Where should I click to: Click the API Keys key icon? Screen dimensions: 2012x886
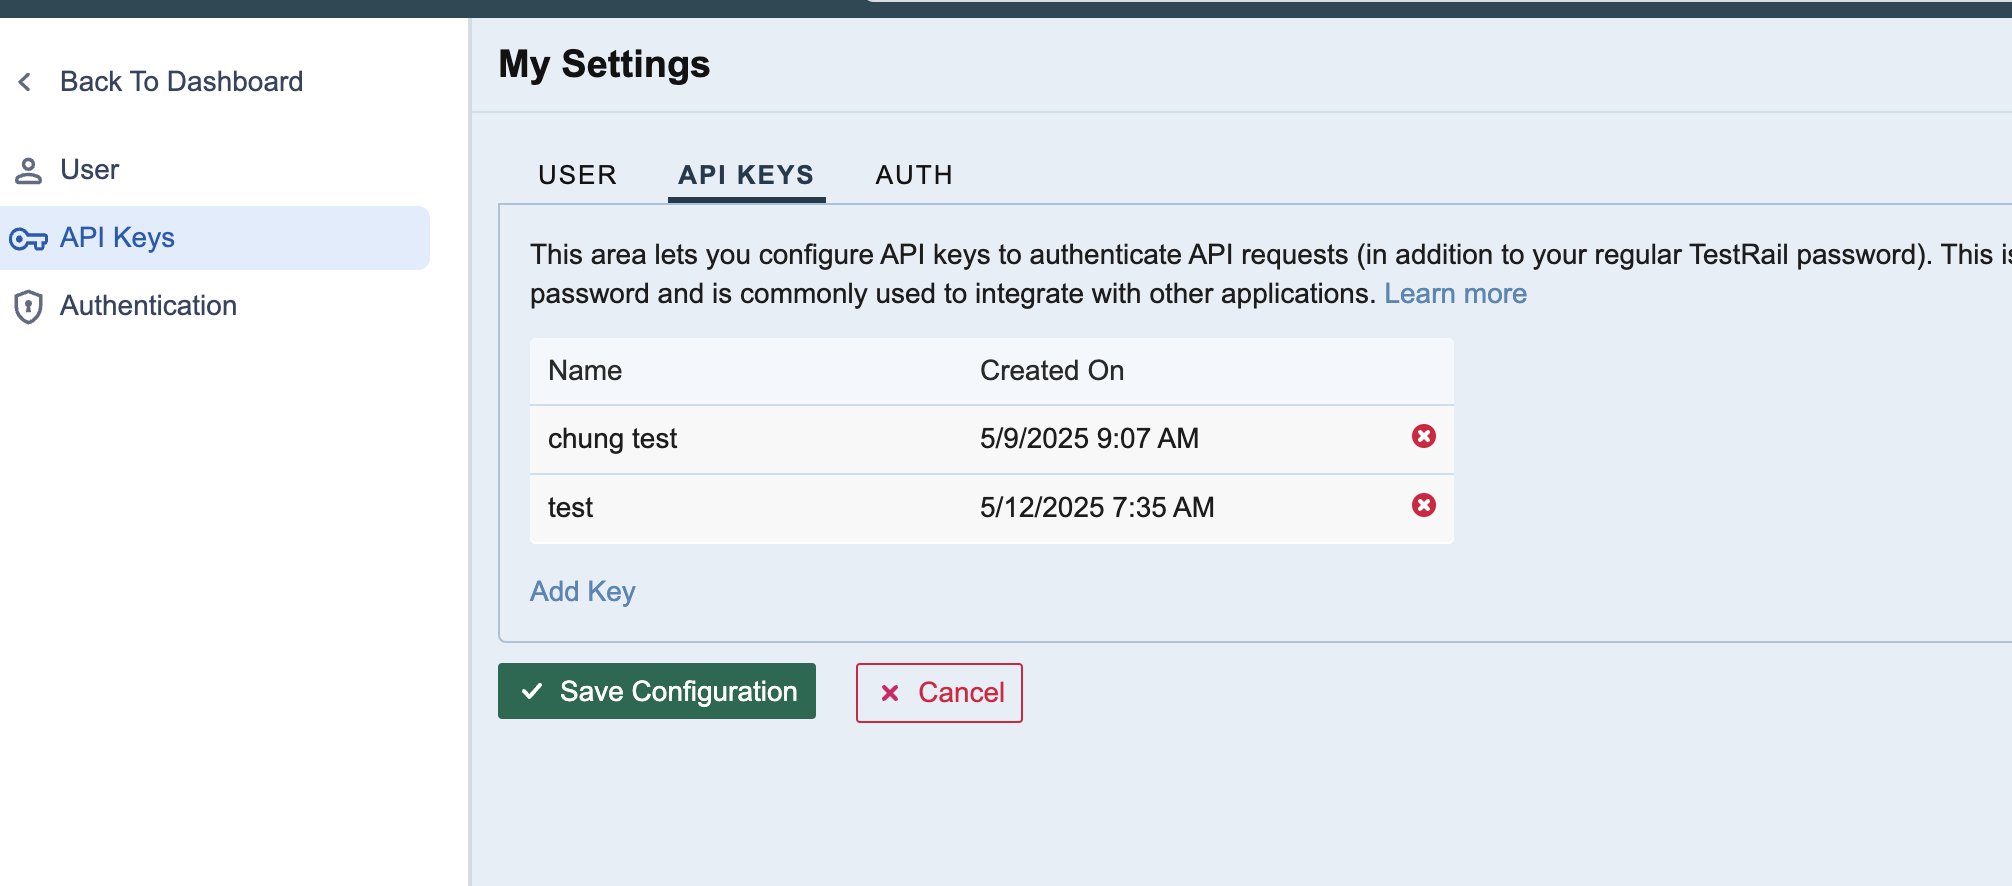28,240
